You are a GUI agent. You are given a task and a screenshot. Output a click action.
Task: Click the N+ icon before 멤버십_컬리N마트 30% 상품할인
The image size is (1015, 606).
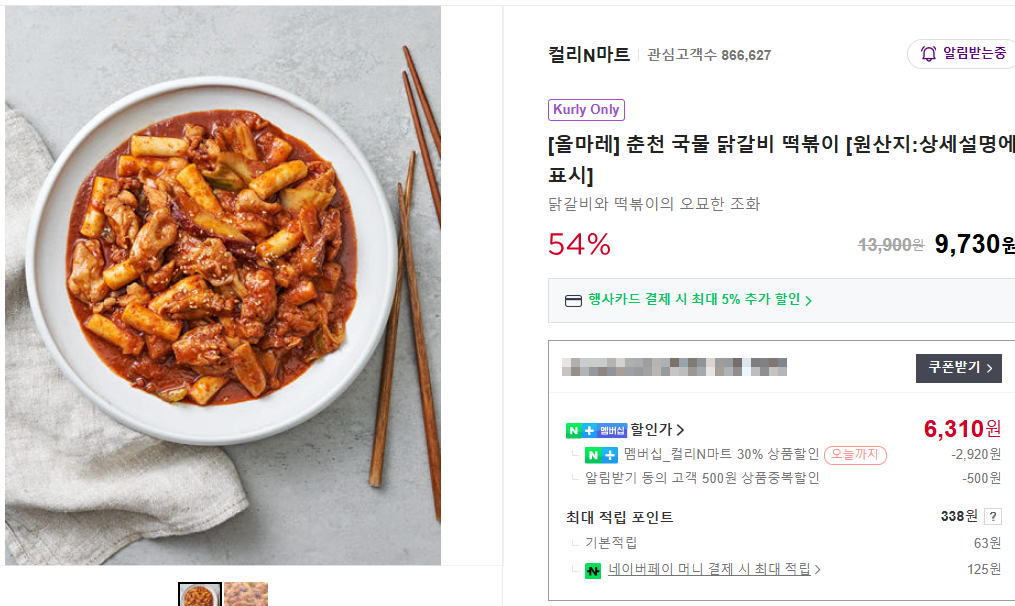tap(601, 455)
